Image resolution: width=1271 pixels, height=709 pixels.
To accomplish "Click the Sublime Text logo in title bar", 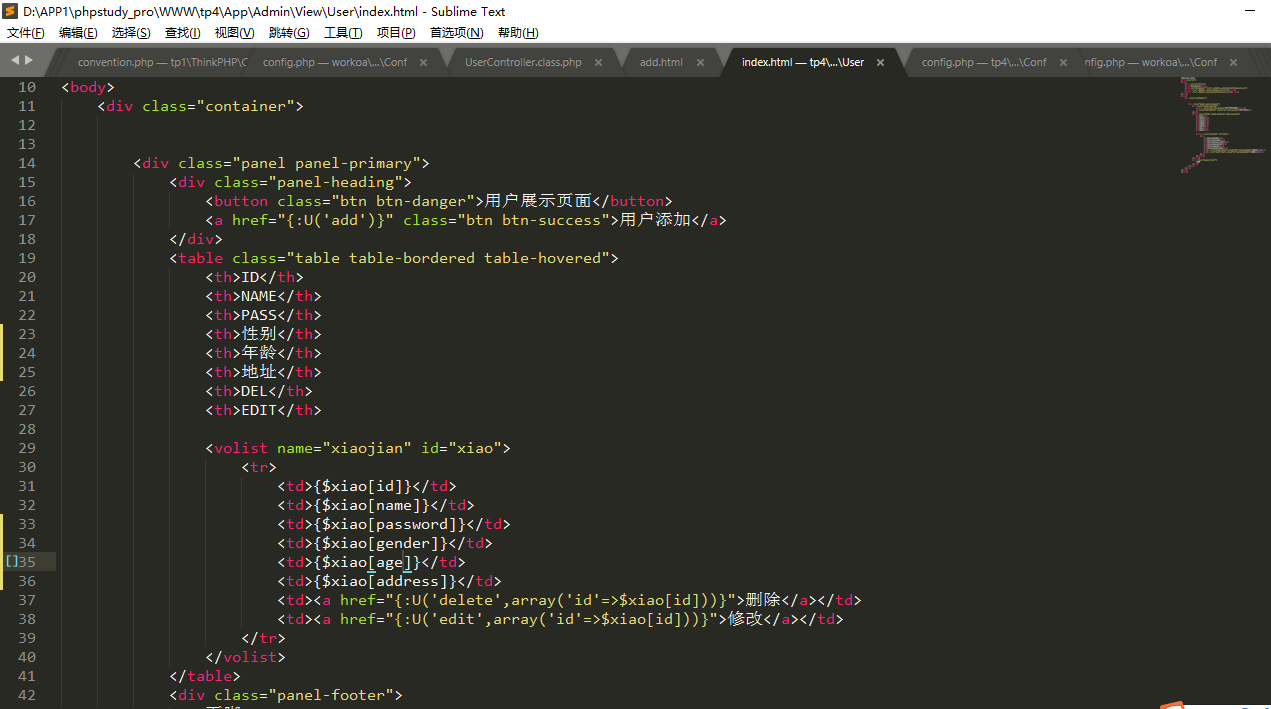I will click(11, 11).
